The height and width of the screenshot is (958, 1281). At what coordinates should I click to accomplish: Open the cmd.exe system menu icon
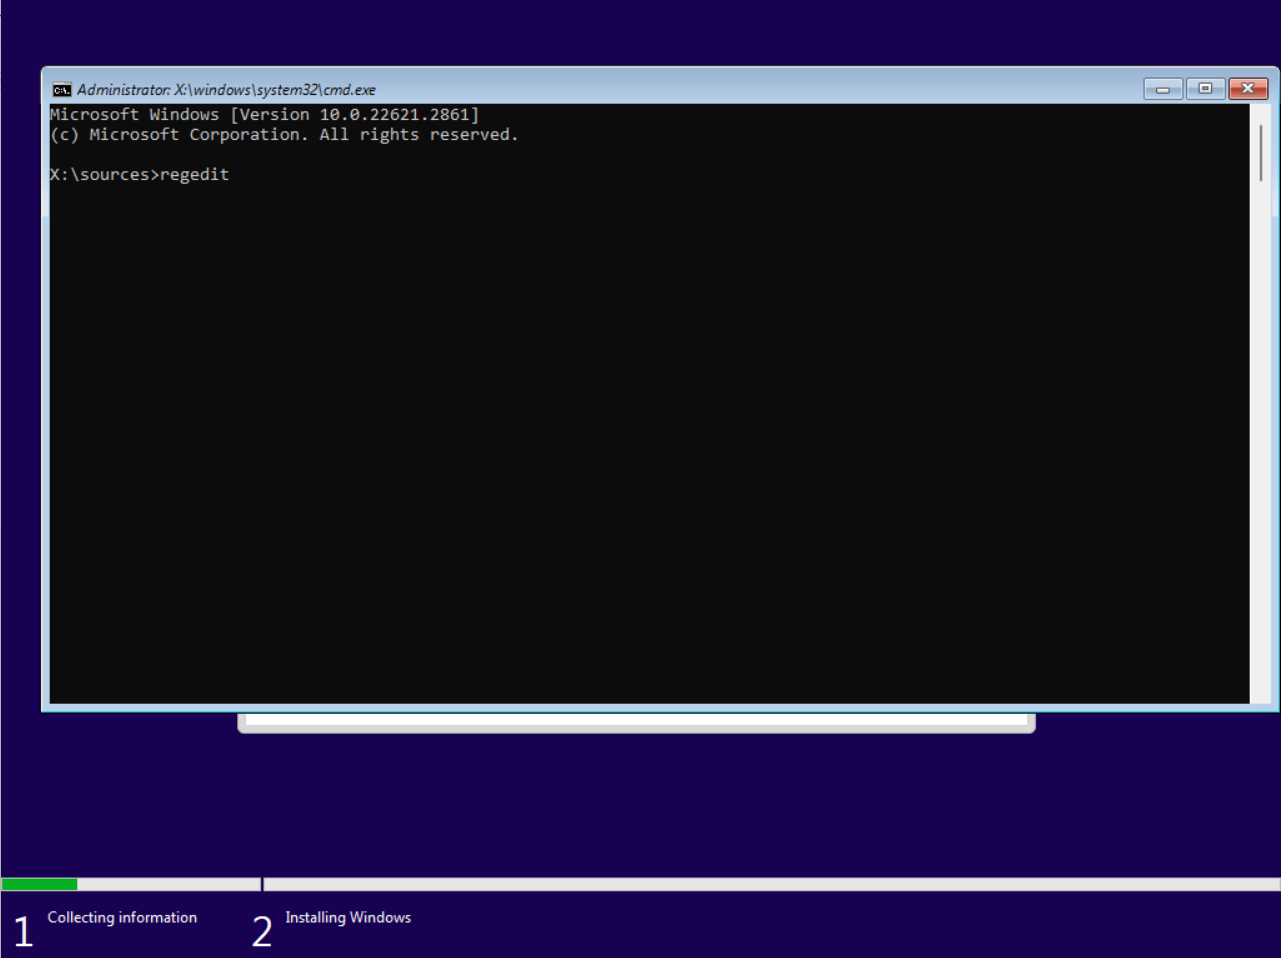[x=61, y=89]
